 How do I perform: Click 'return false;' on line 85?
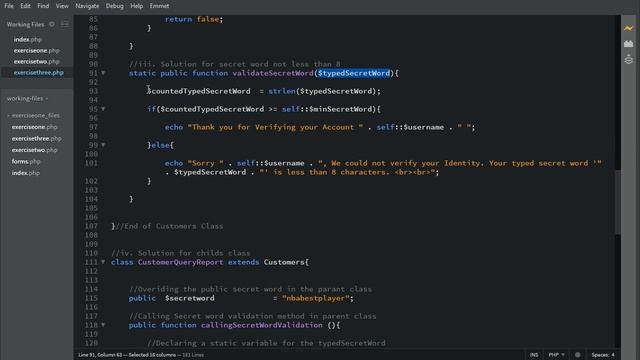194,19
